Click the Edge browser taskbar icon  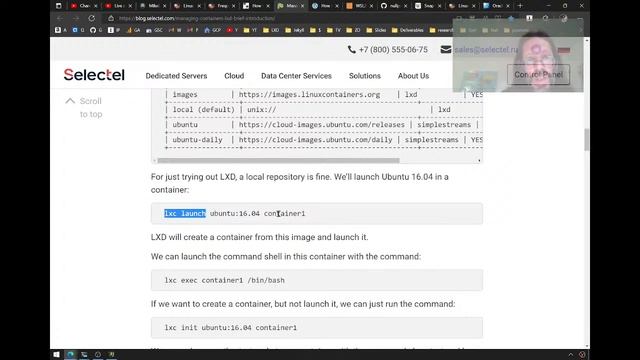pyautogui.click(x=70, y=355)
